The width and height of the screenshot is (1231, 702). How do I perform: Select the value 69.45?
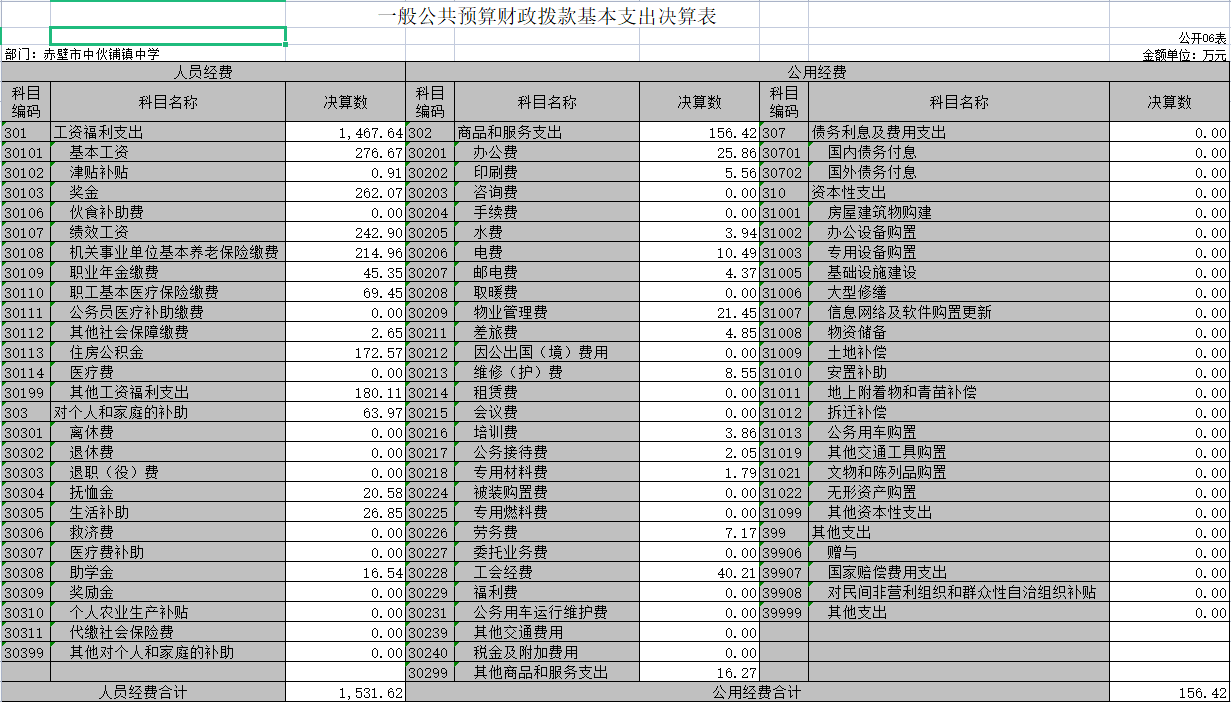pyautogui.click(x=345, y=292)
